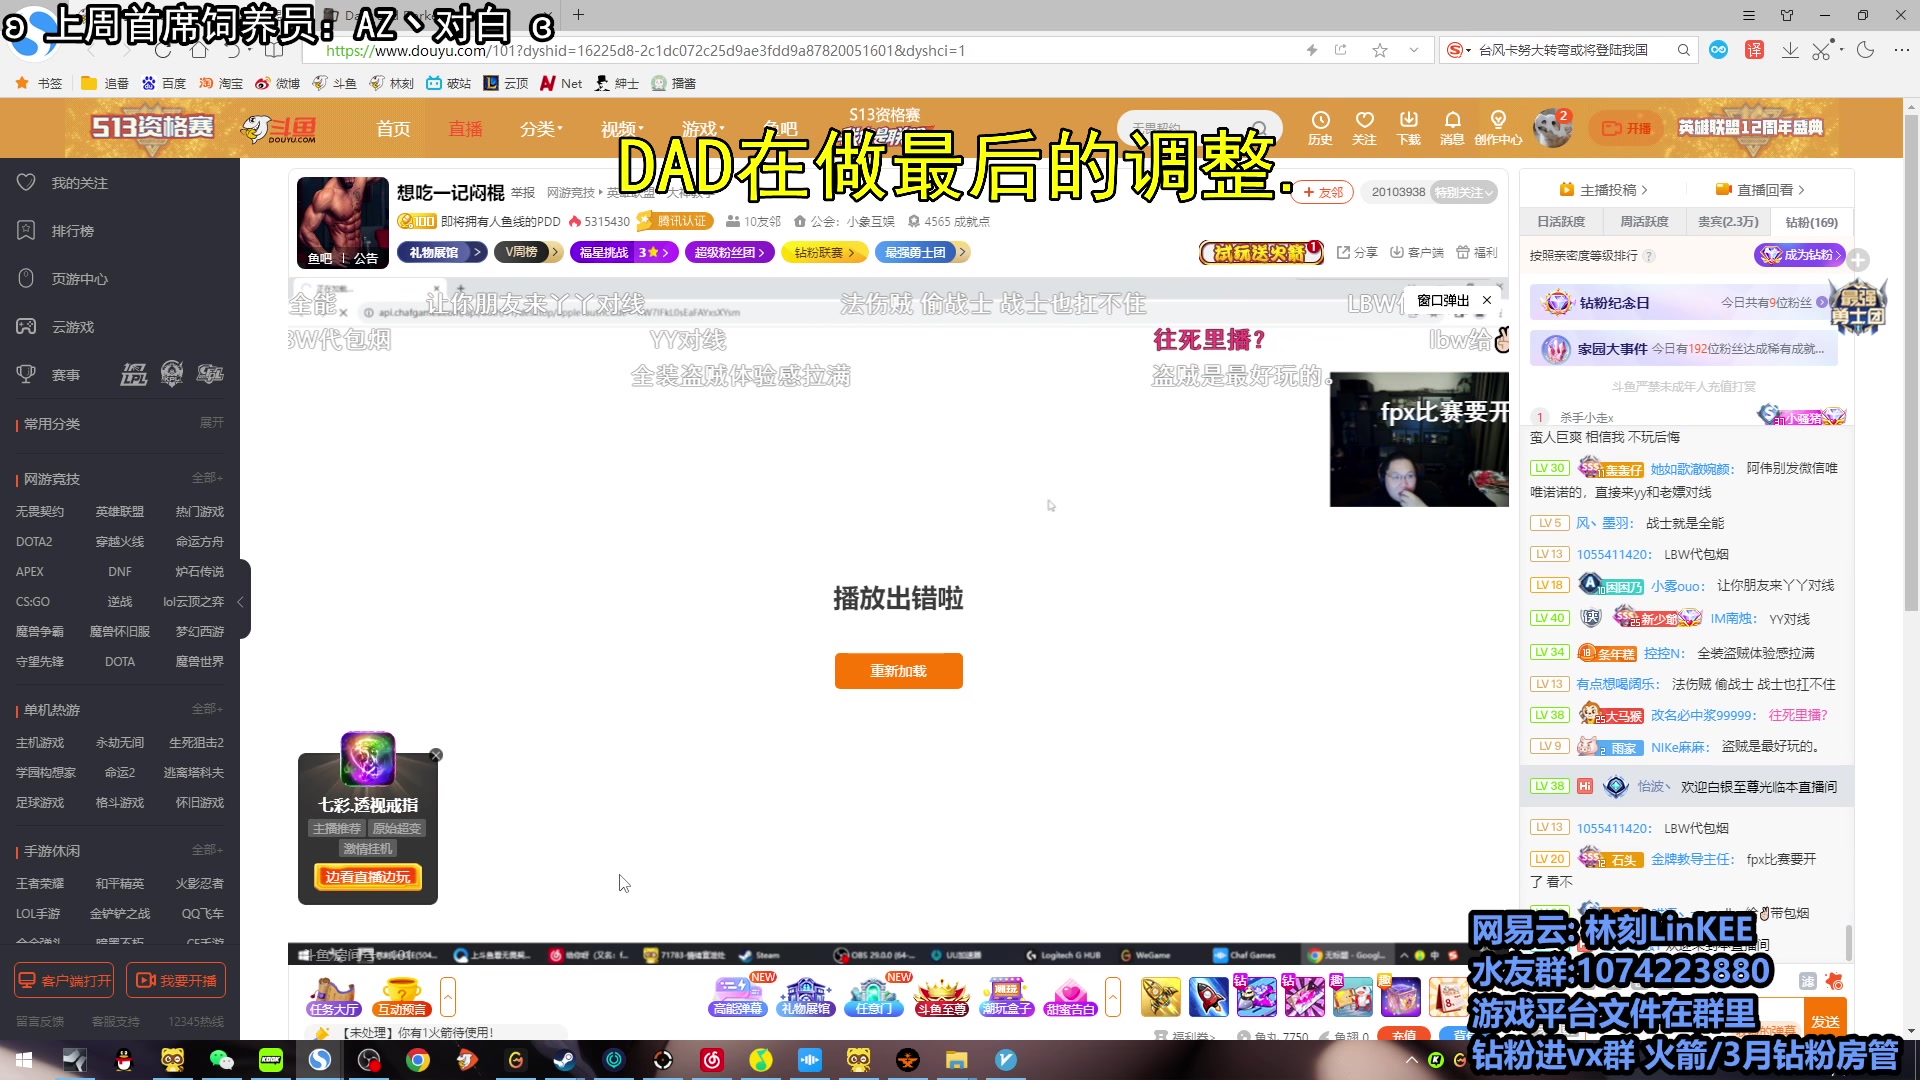This screenshot has width=1920, height=1080.
Task: Open the 创作中心 lightbulb icon
Action: tap(1497, 128)
